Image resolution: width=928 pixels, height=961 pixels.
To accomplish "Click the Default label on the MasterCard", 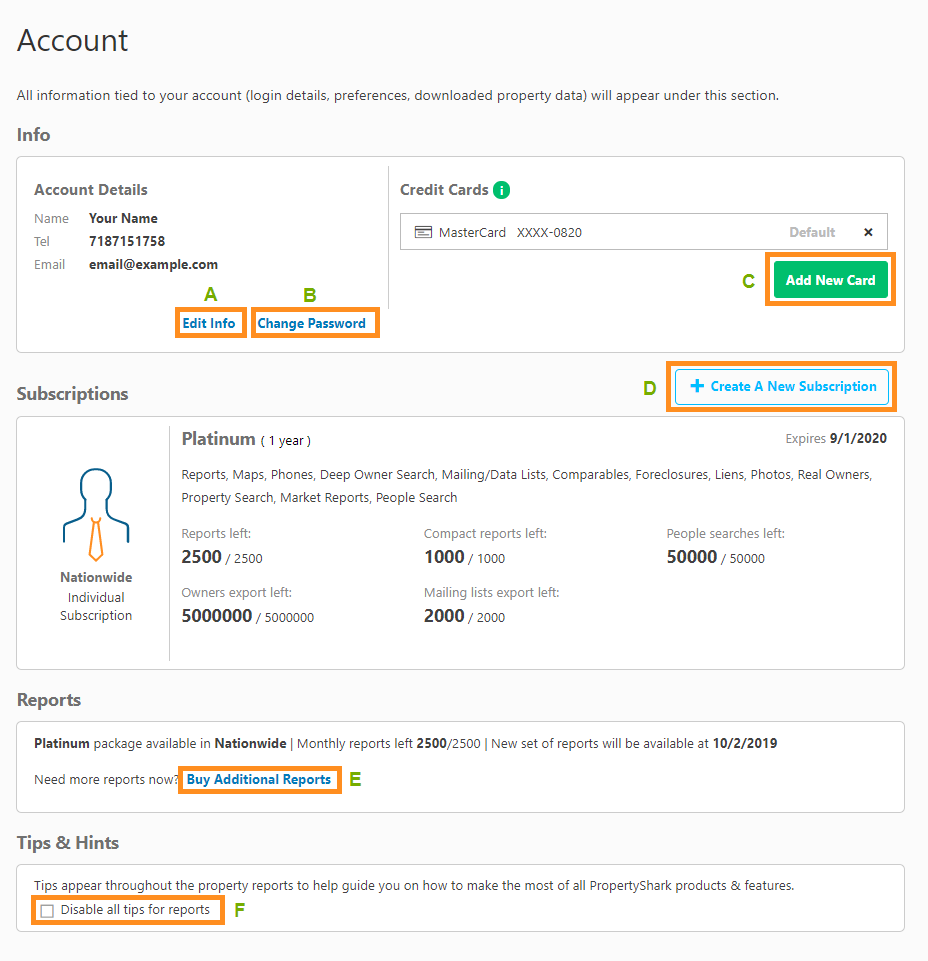I will 812,232.
